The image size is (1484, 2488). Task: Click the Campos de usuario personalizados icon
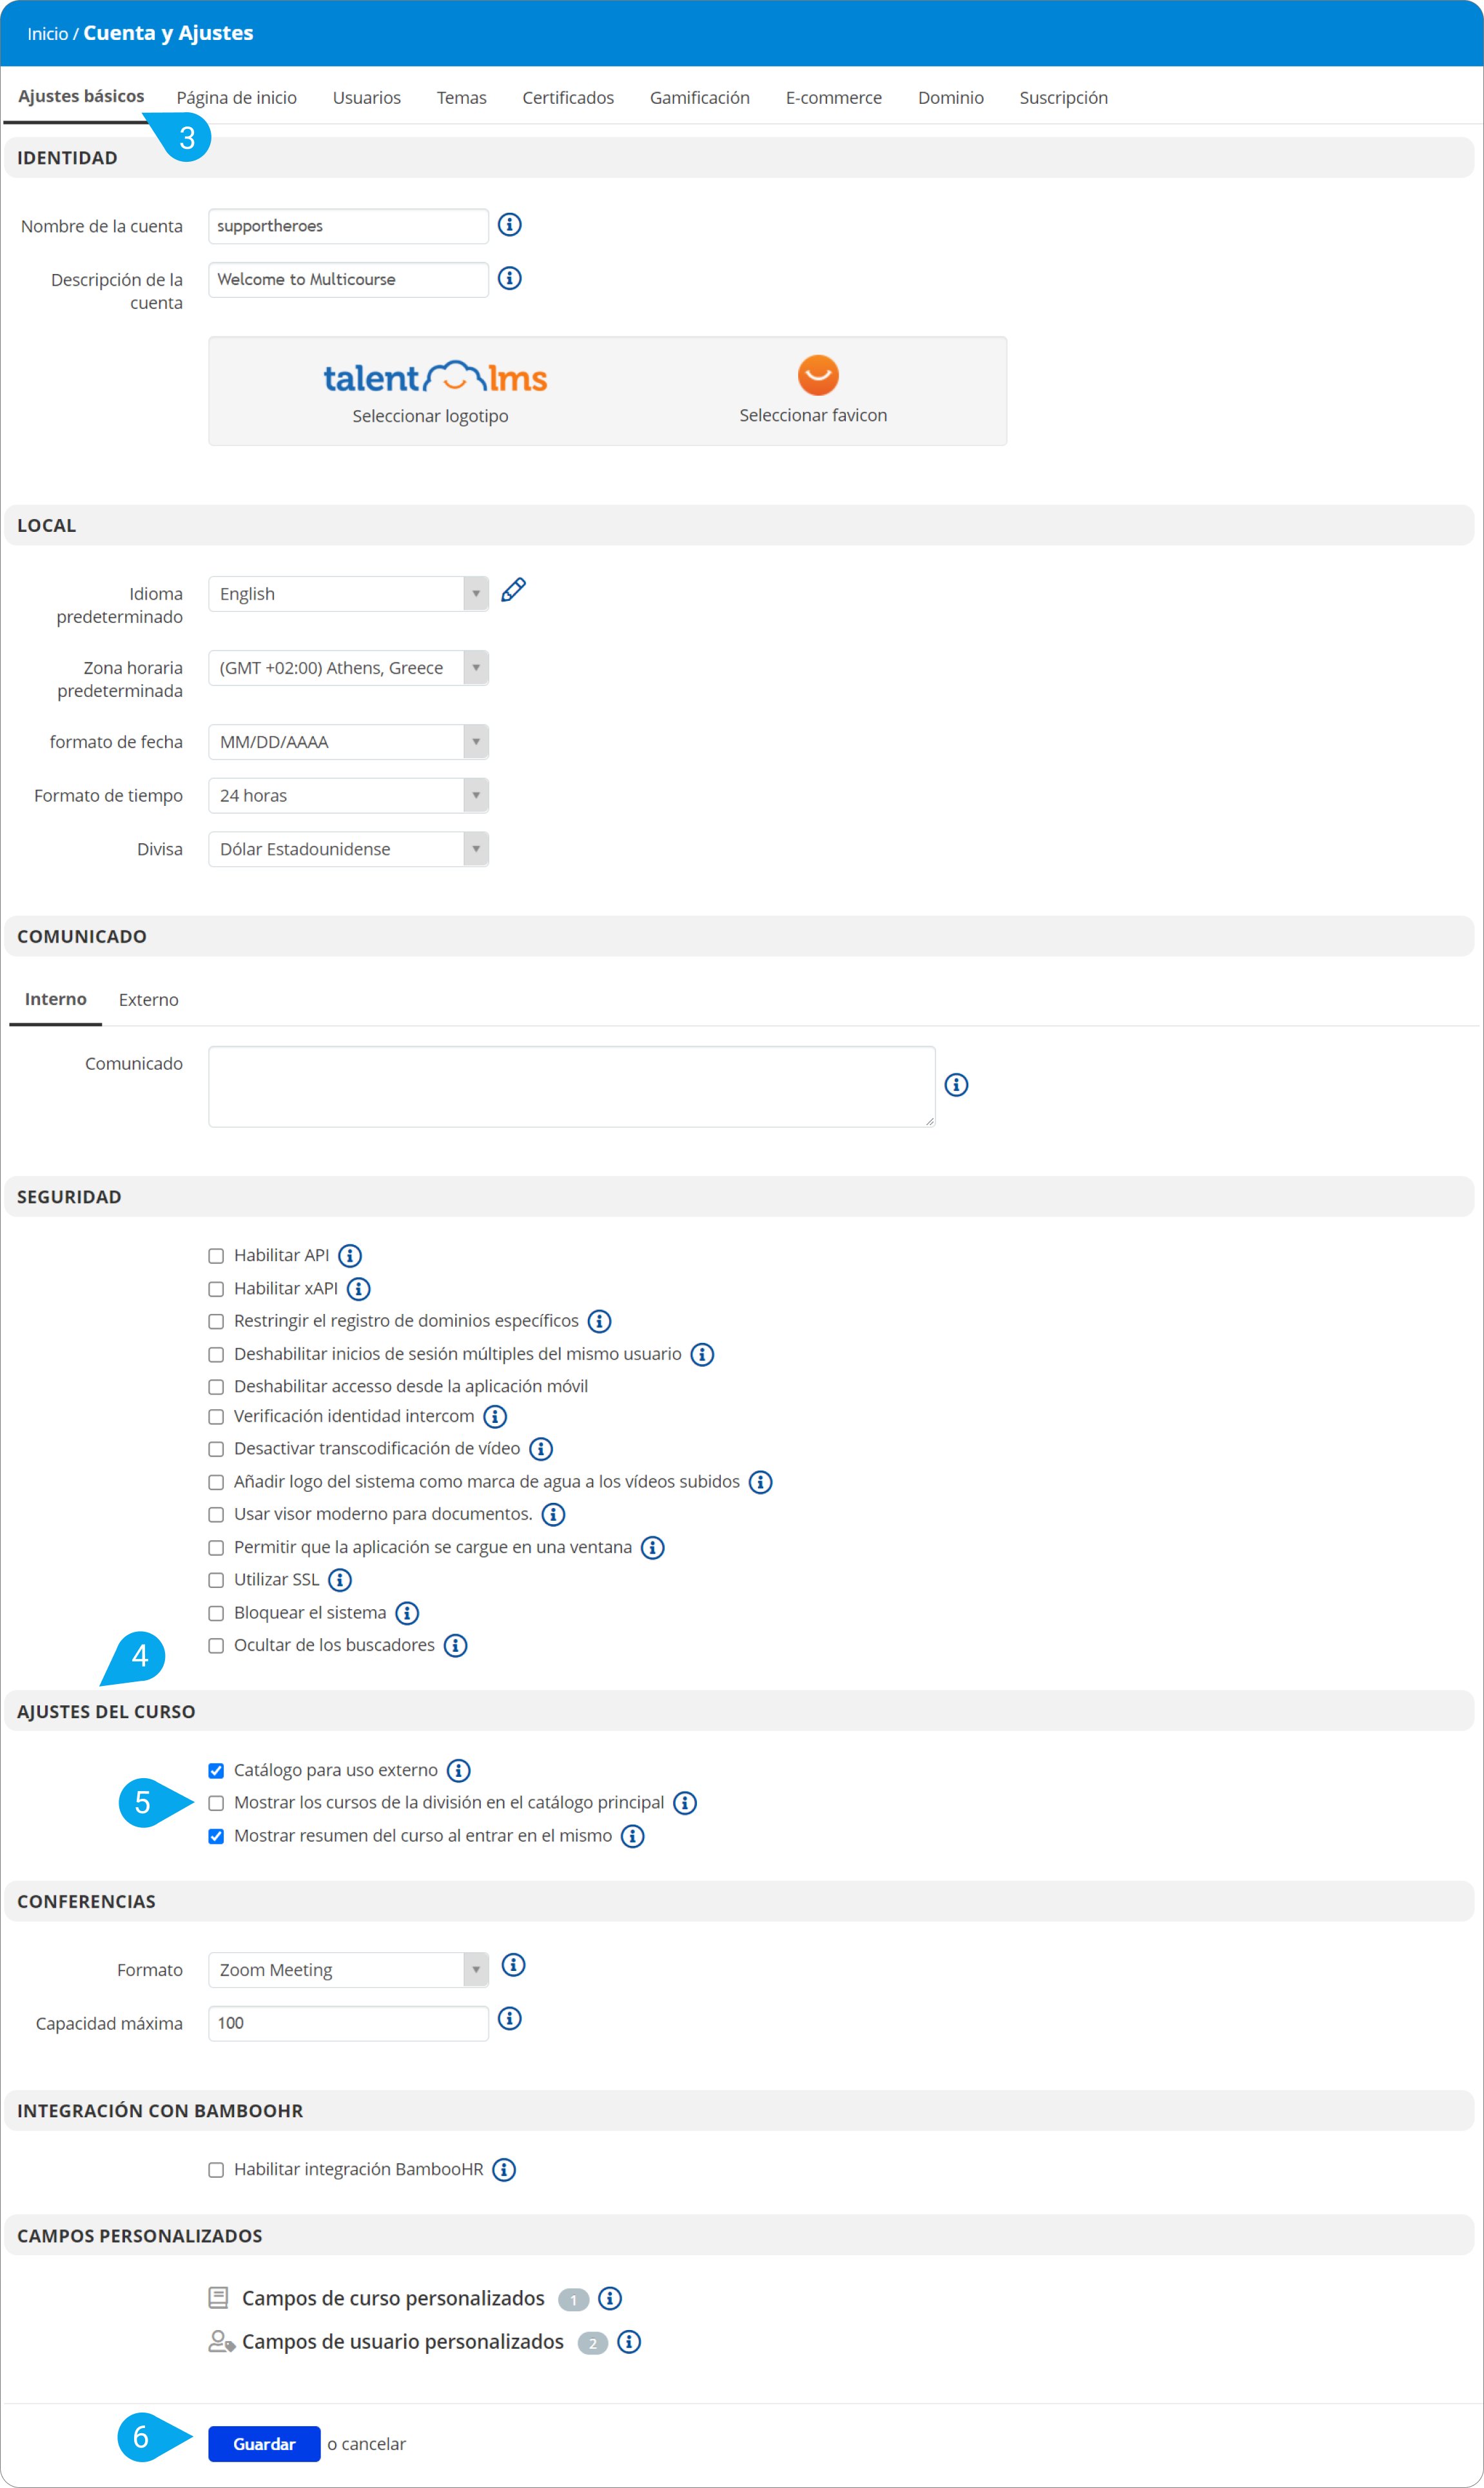click(x=221, y=2342)
